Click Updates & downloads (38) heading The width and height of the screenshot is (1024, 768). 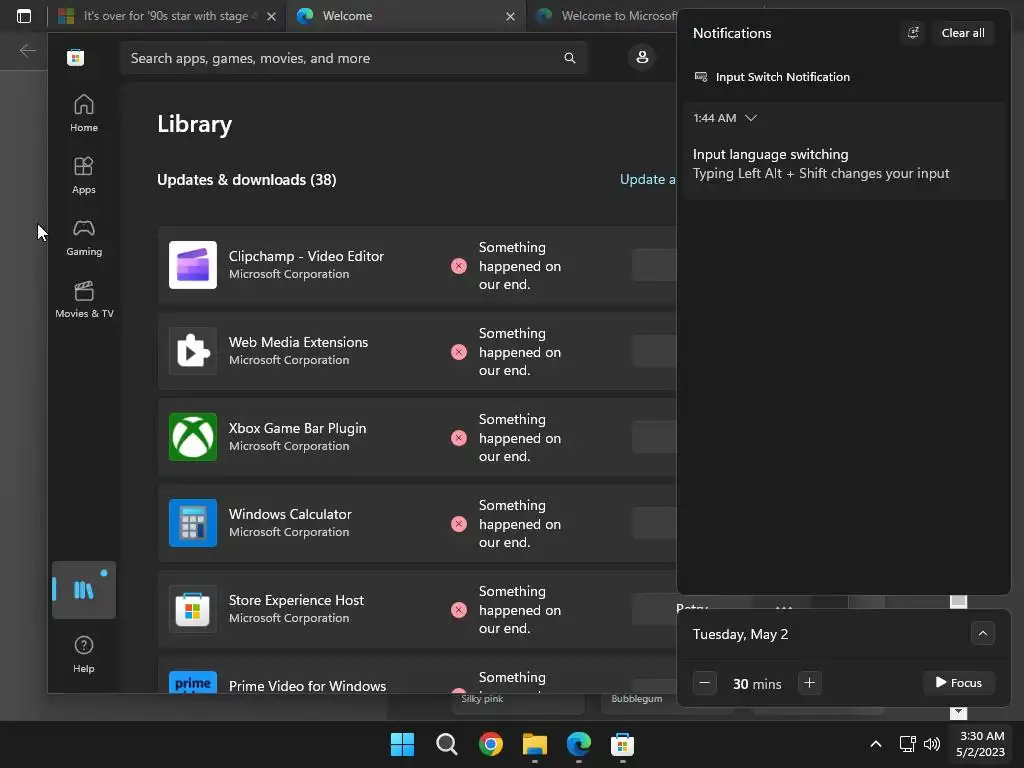(x=247, y=180)
